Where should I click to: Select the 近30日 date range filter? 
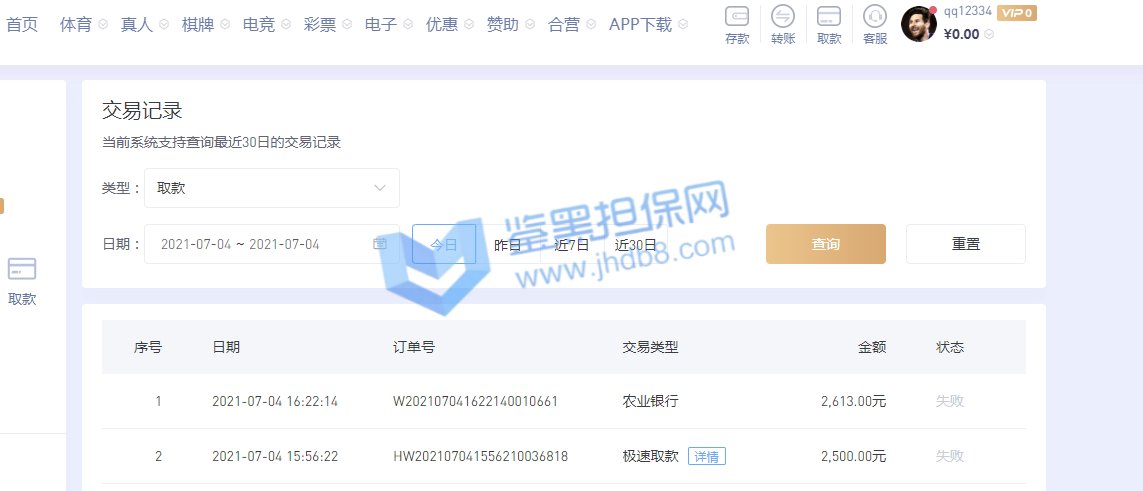pos(636,244)
